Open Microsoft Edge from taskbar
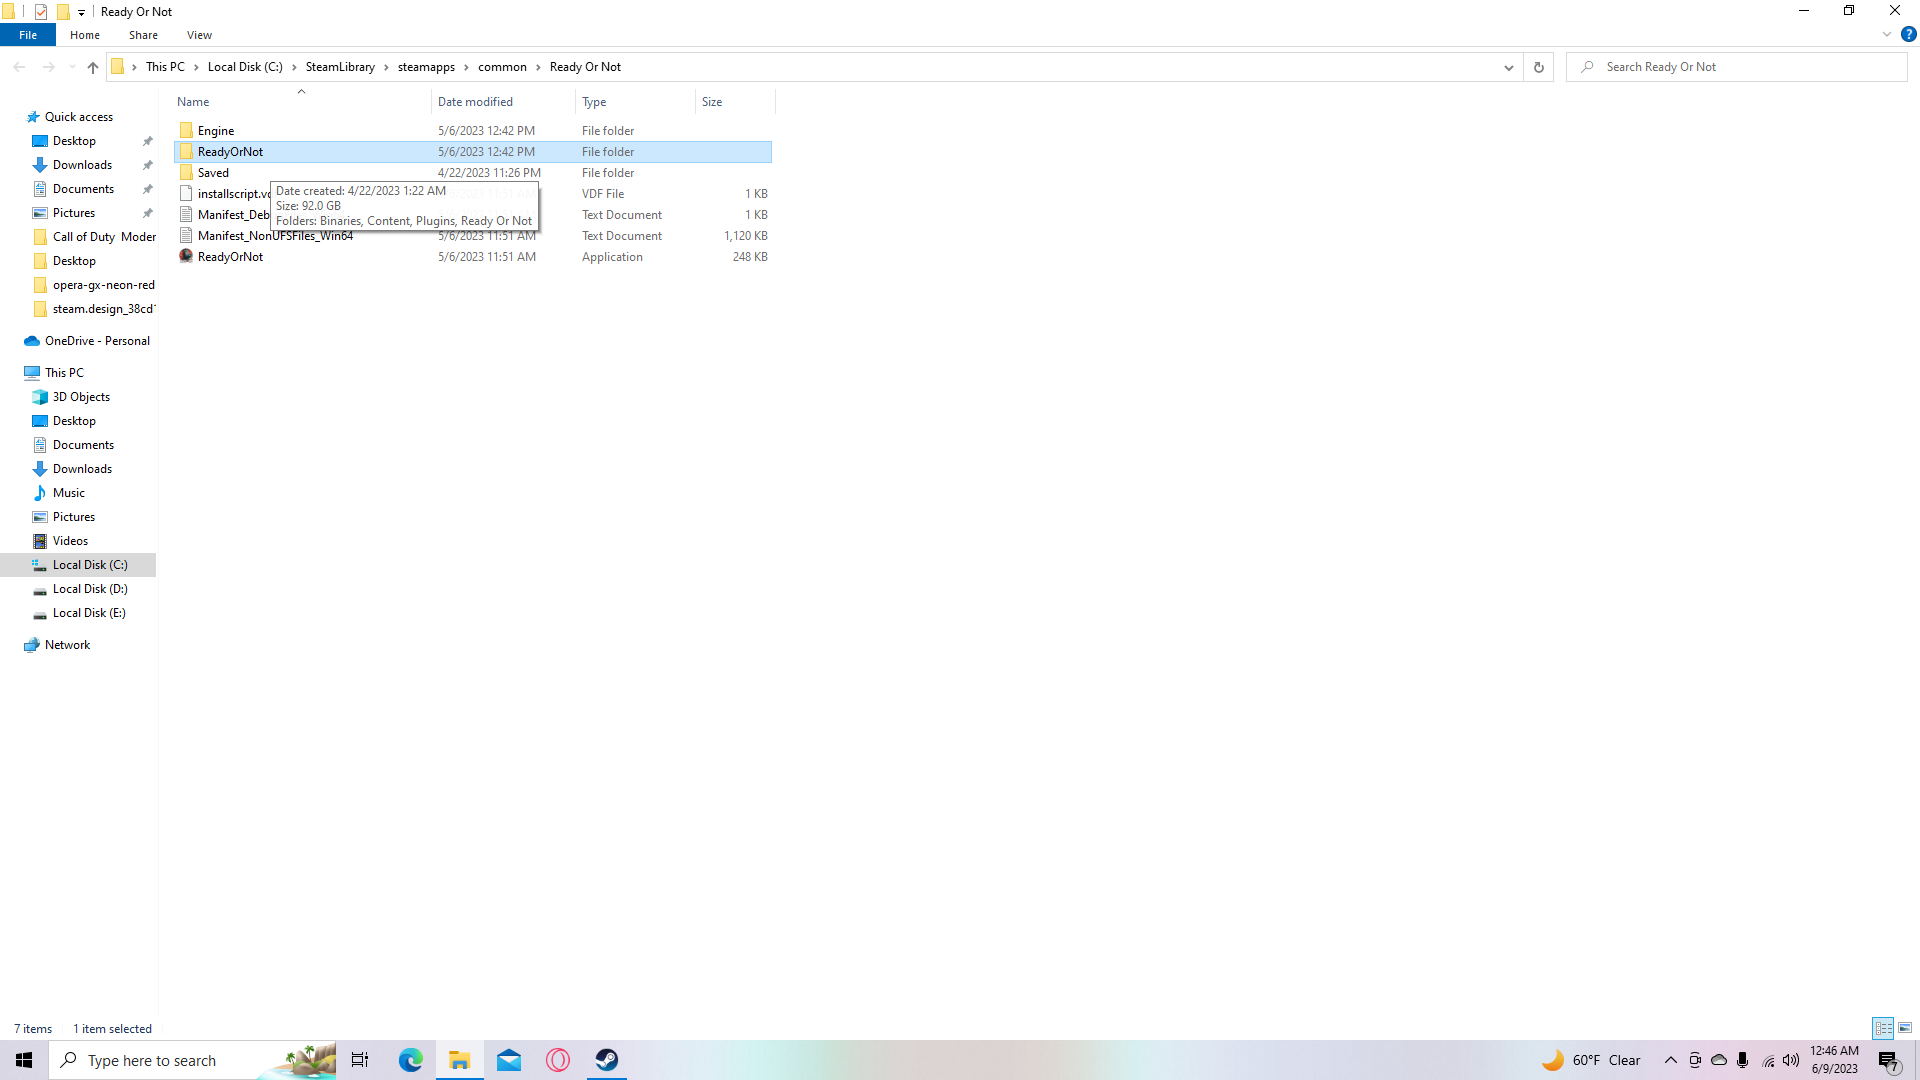 (410, 1060)
